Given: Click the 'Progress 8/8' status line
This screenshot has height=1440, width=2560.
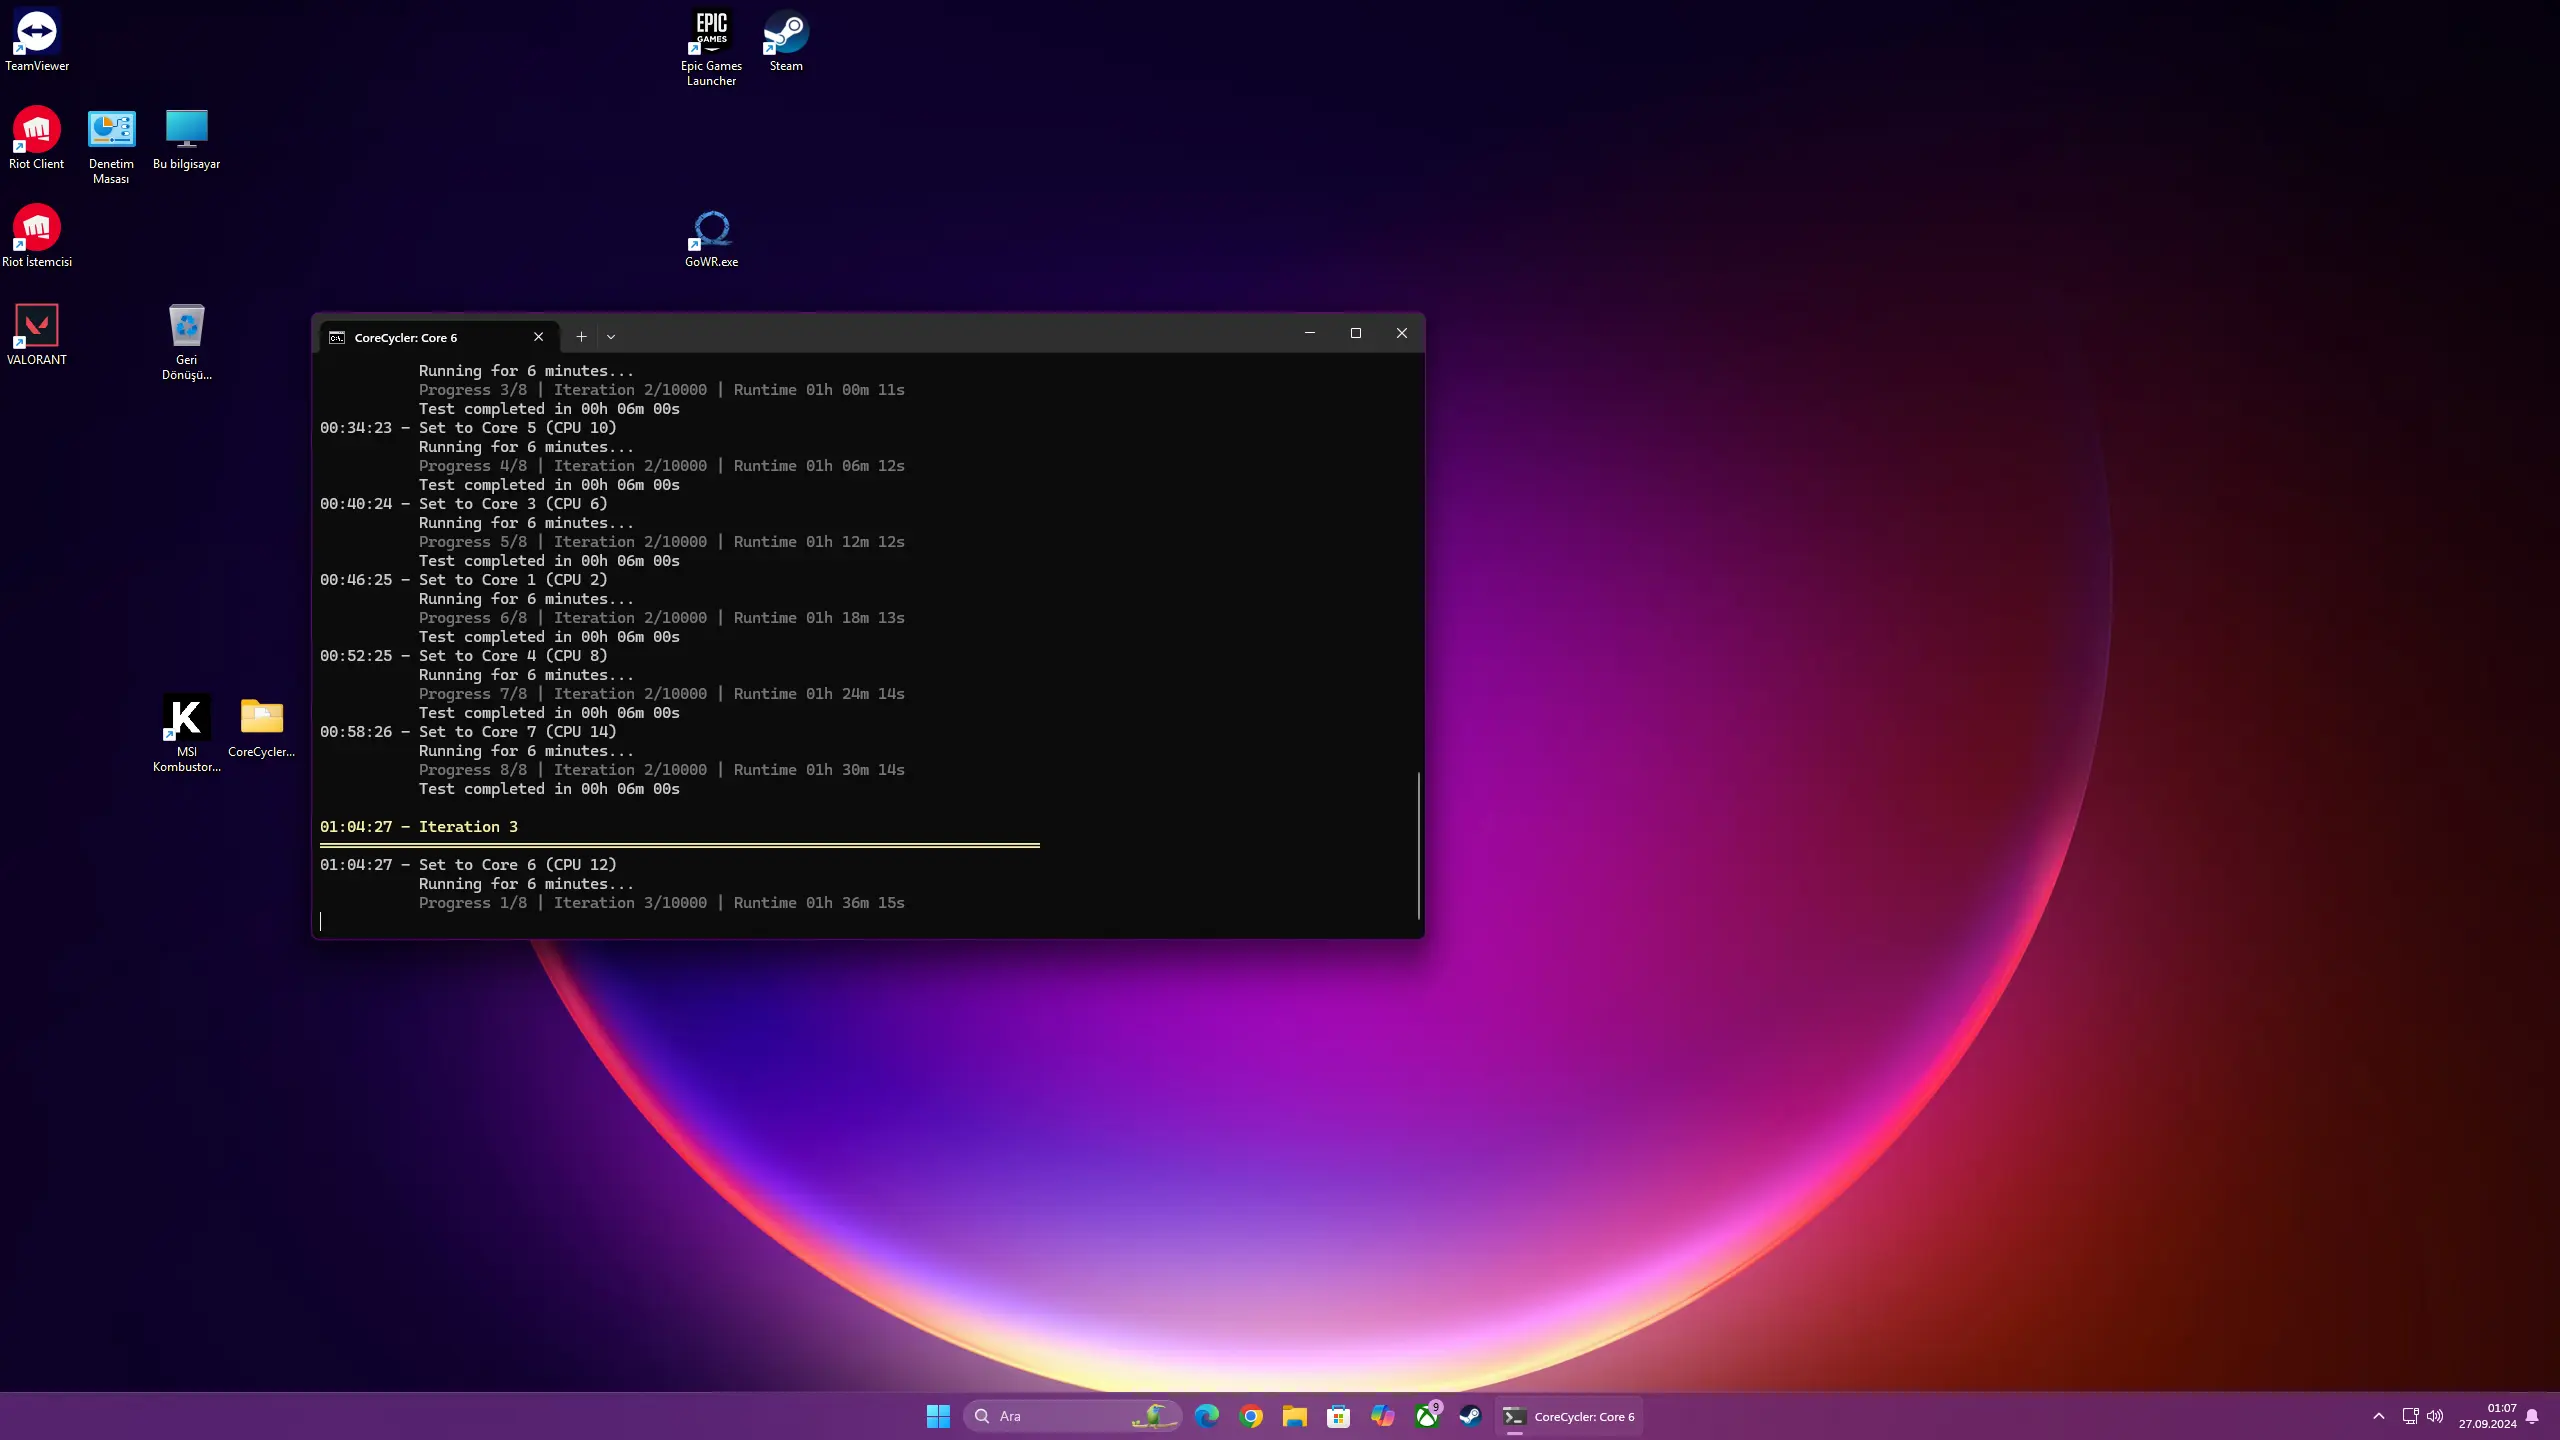Looking at the screenshot, I should click(x=662, y=770).
